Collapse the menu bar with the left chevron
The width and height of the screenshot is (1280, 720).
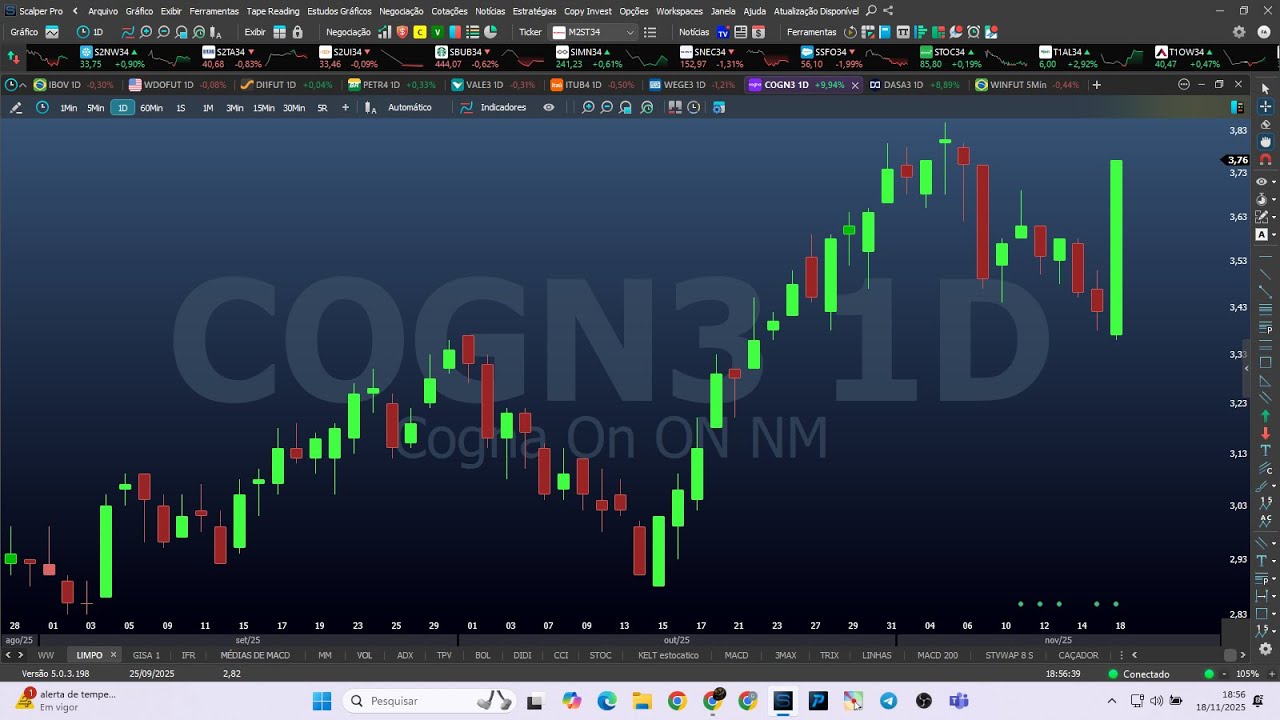pos(75,11)
